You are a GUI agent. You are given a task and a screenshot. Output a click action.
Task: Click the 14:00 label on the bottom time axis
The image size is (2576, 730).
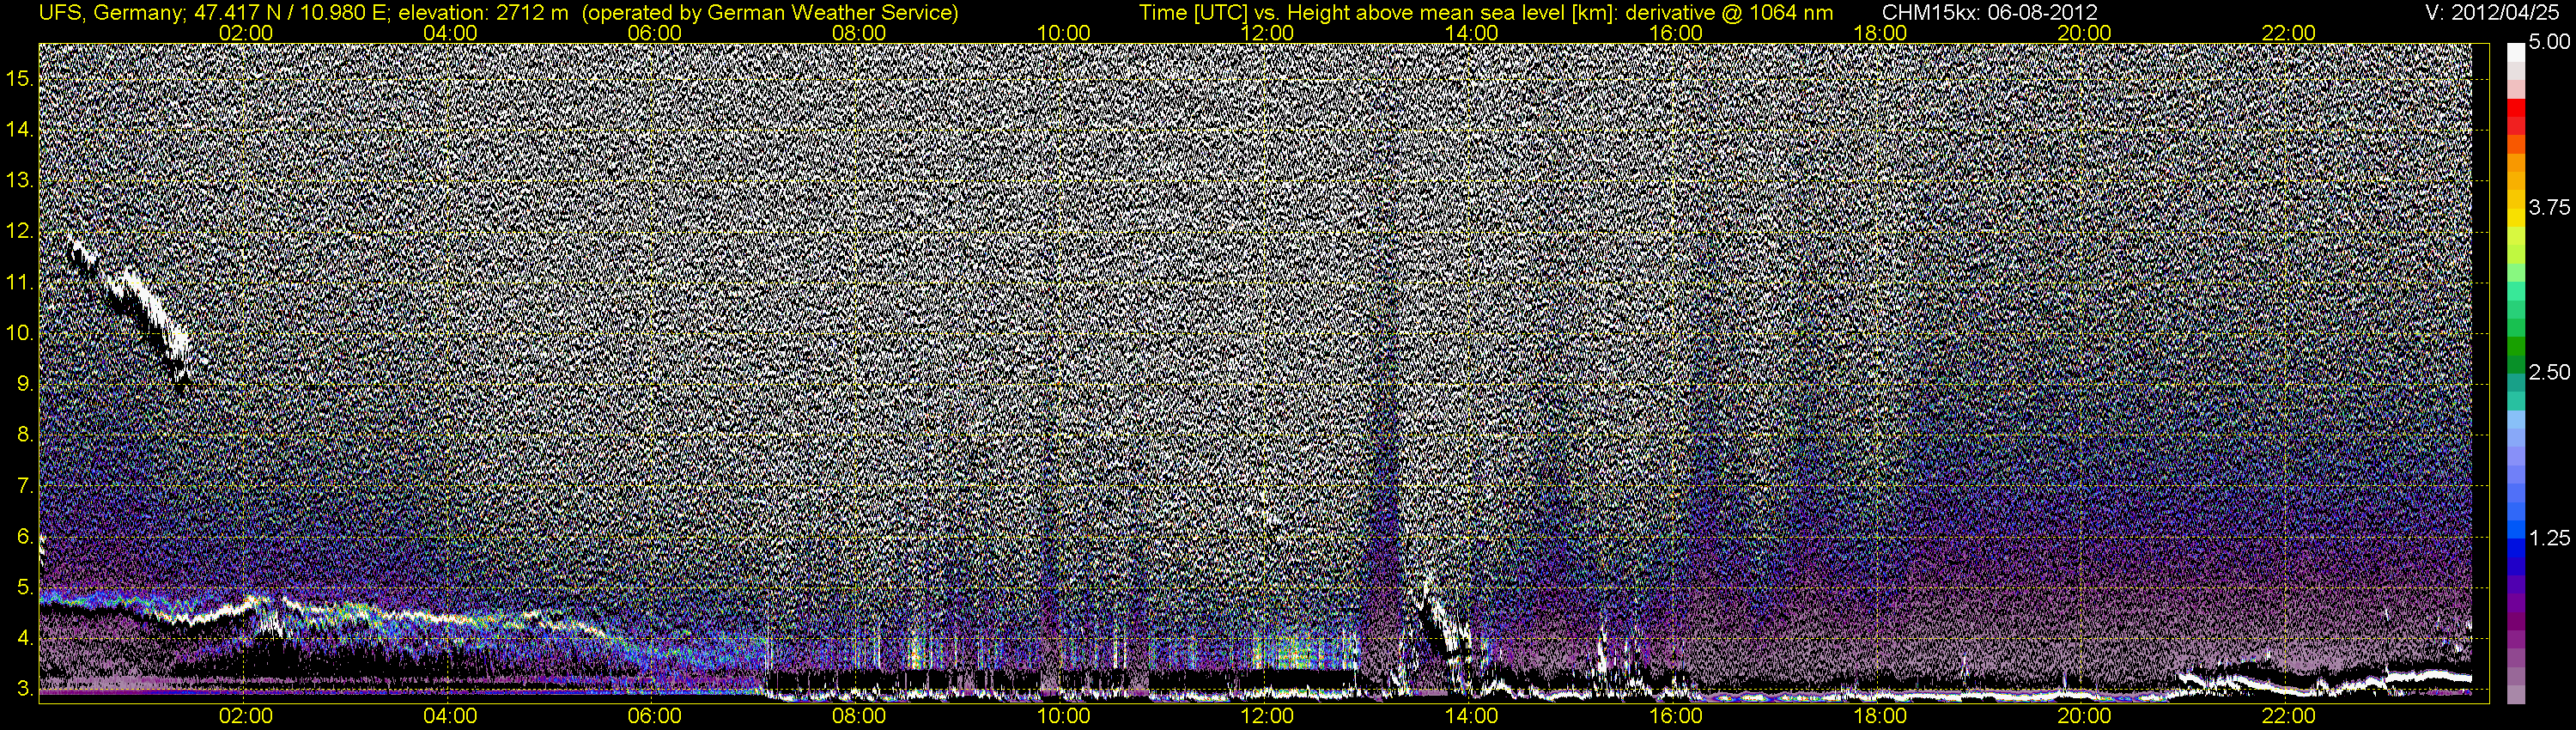tap(1472, 716)
